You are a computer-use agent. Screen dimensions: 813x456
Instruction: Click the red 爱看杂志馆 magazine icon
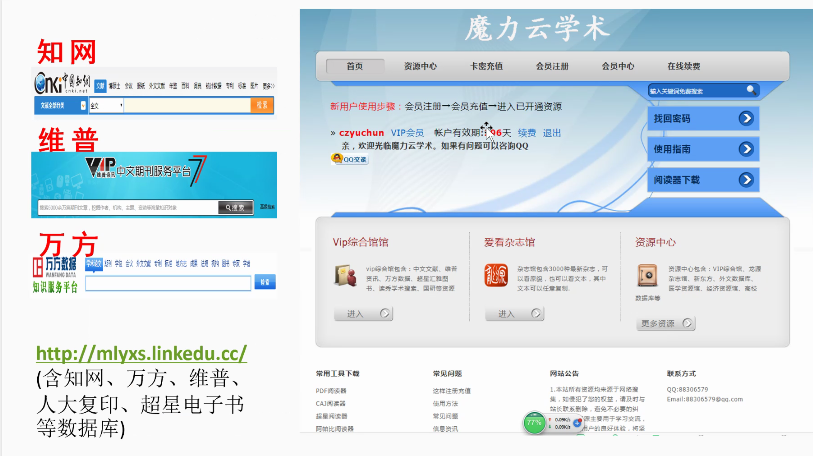coord(496,275)
